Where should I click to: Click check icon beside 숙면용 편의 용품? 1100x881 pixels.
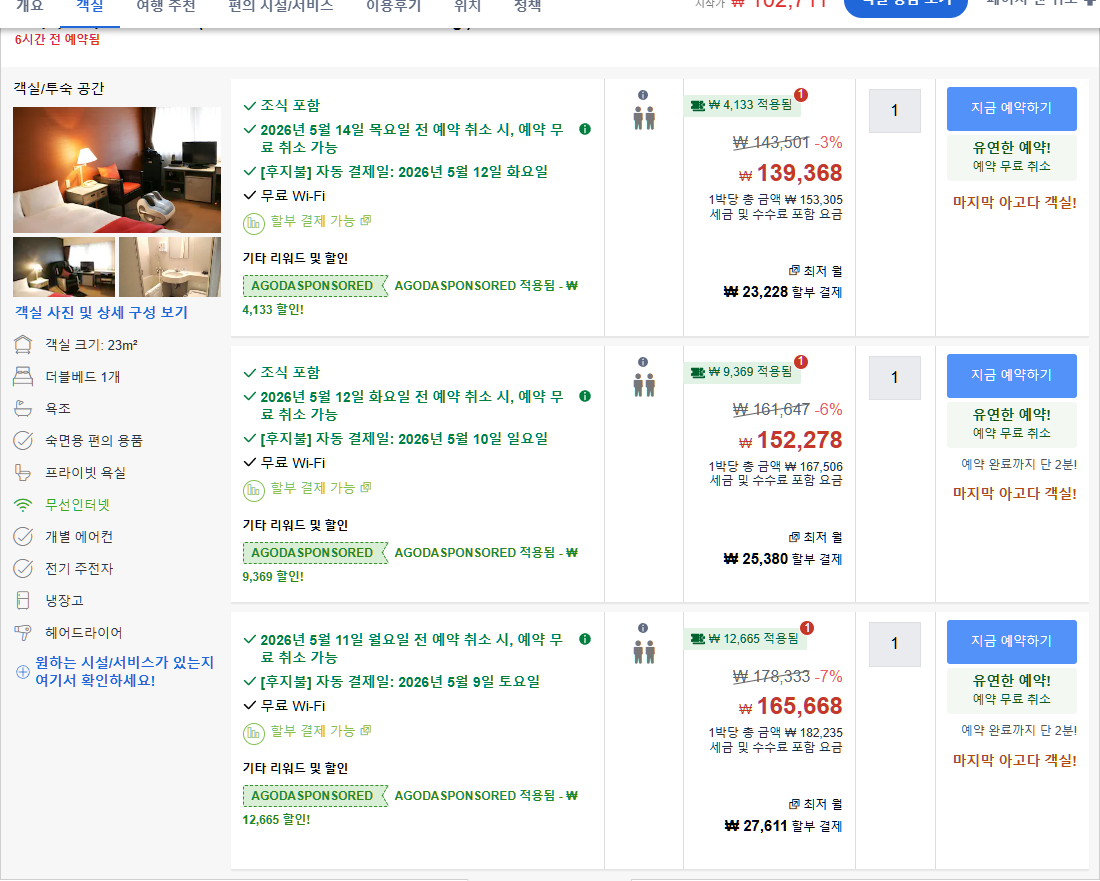(x=23, y=440)
